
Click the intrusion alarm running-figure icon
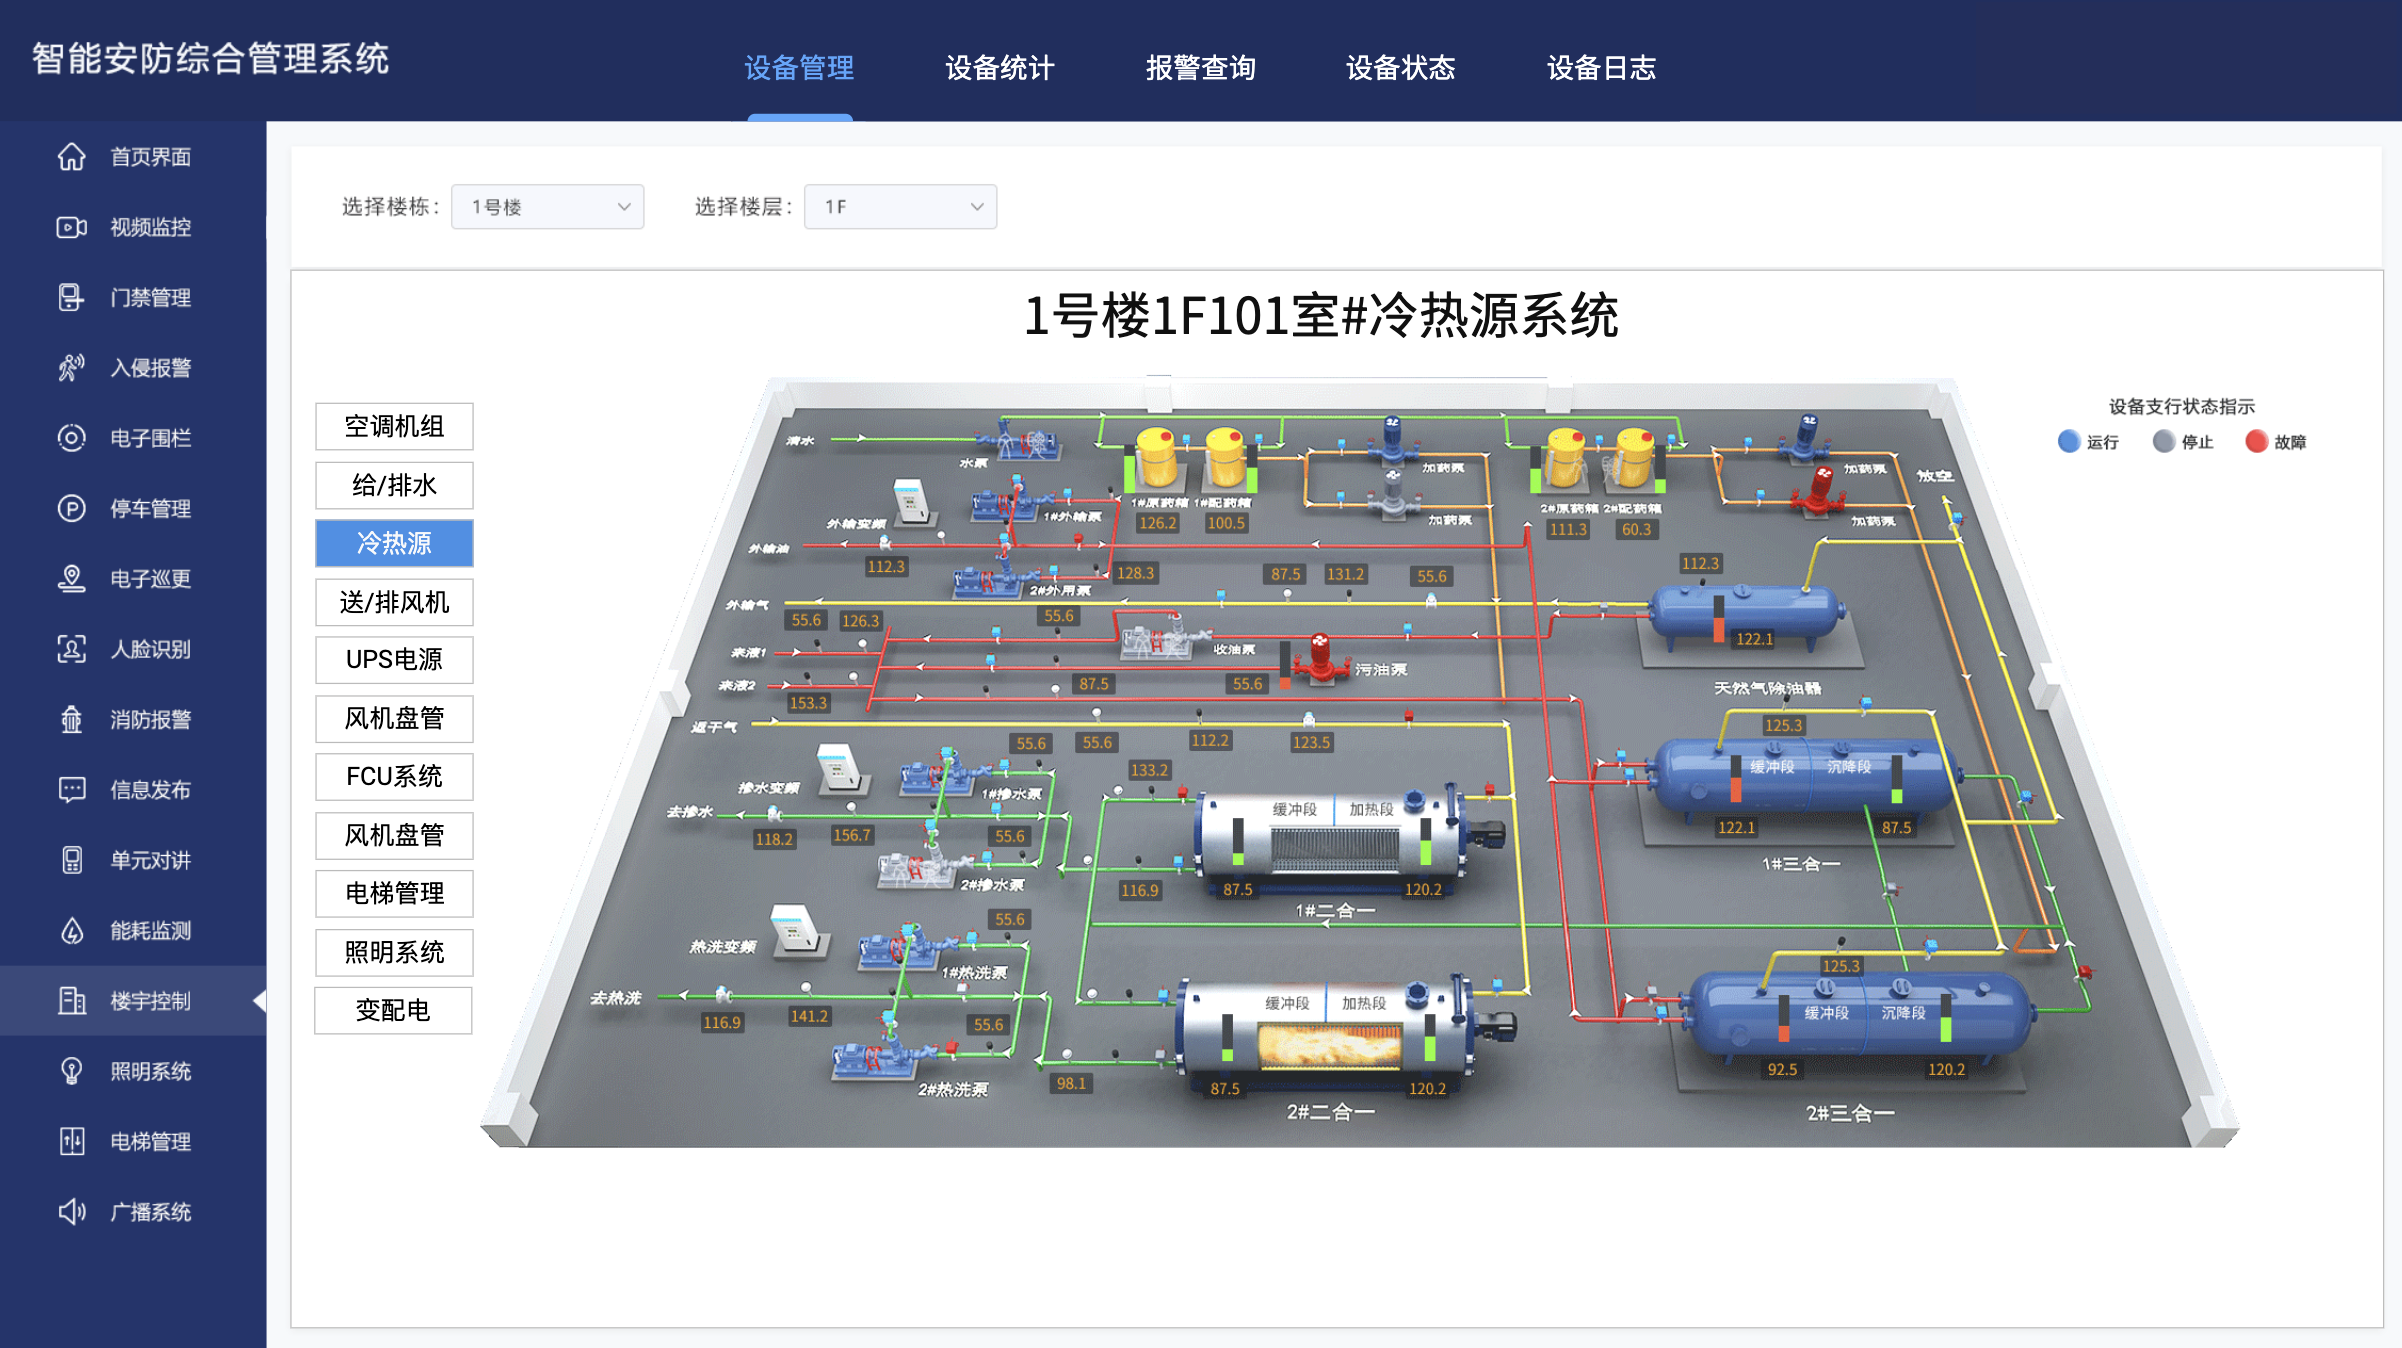point(71,368)
